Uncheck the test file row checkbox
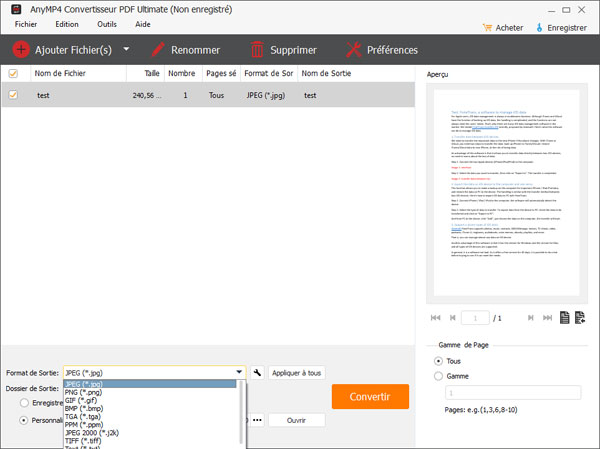 (13, 95)
